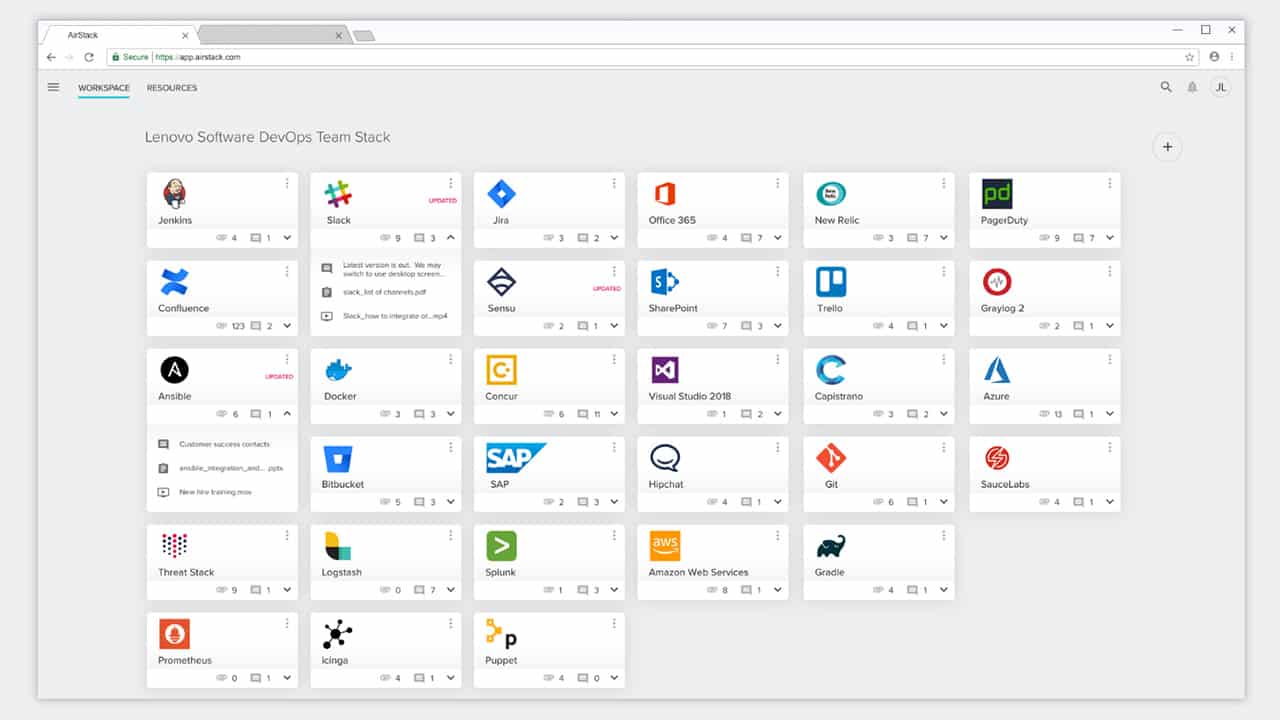Open the notifications bell
Image resolution: width=1280 pixels, height=720 pixels.
1192,87
